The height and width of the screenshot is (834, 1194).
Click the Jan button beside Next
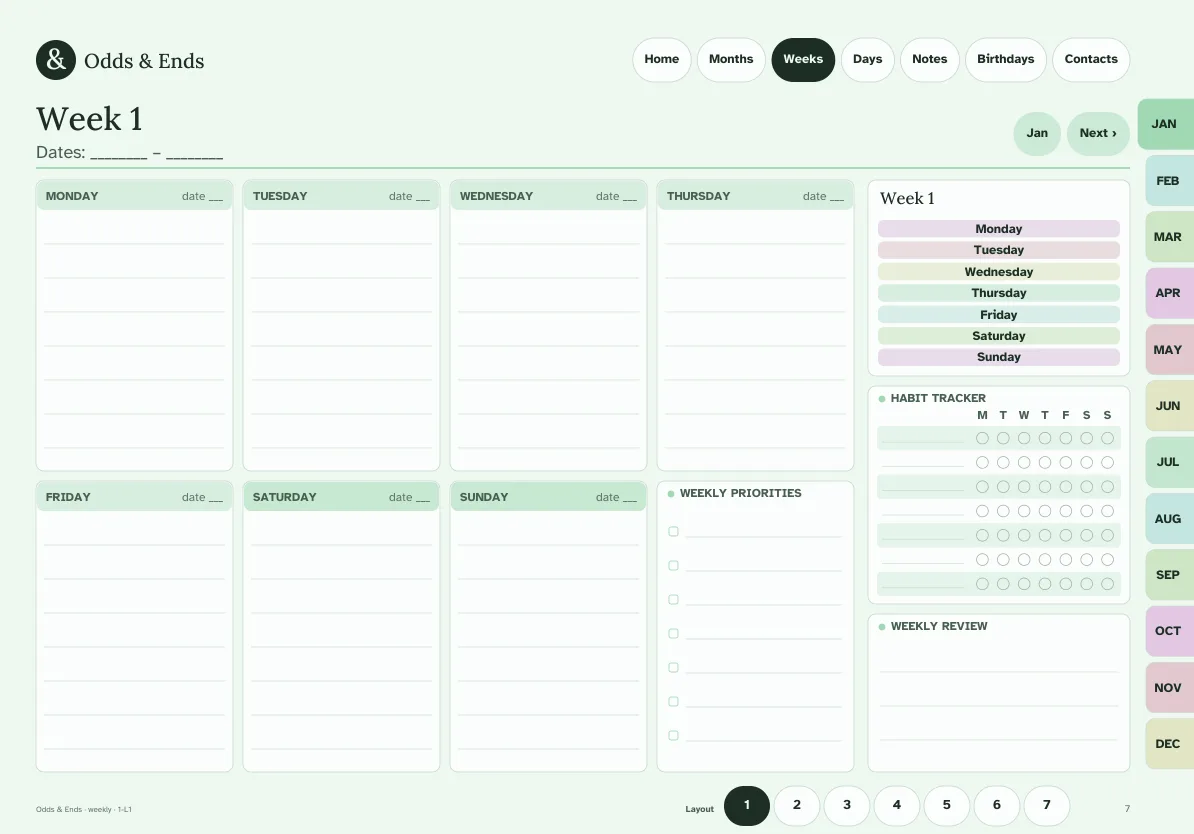[x=1036, y=133]
